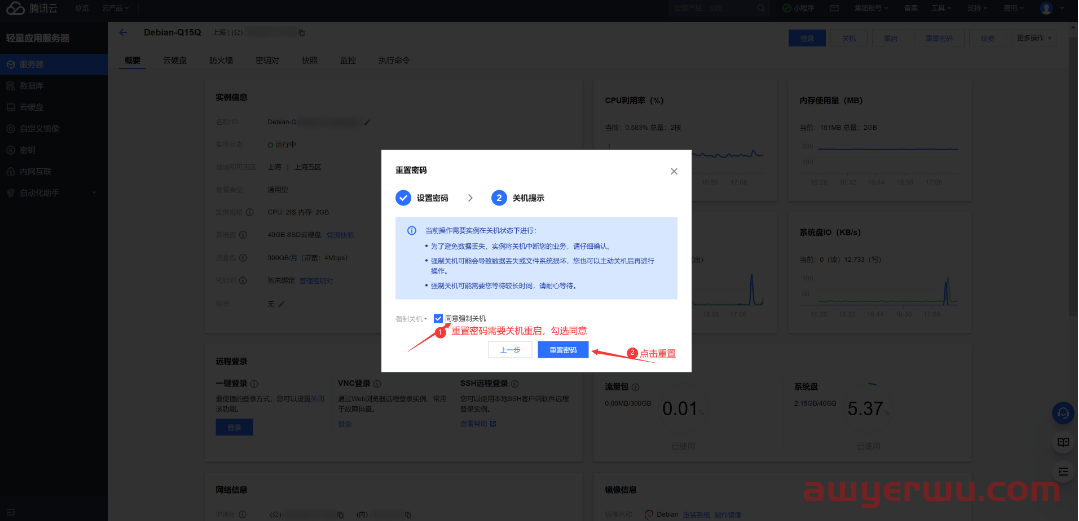Switch to the 执行命令 tab

[x=394, y=60]
